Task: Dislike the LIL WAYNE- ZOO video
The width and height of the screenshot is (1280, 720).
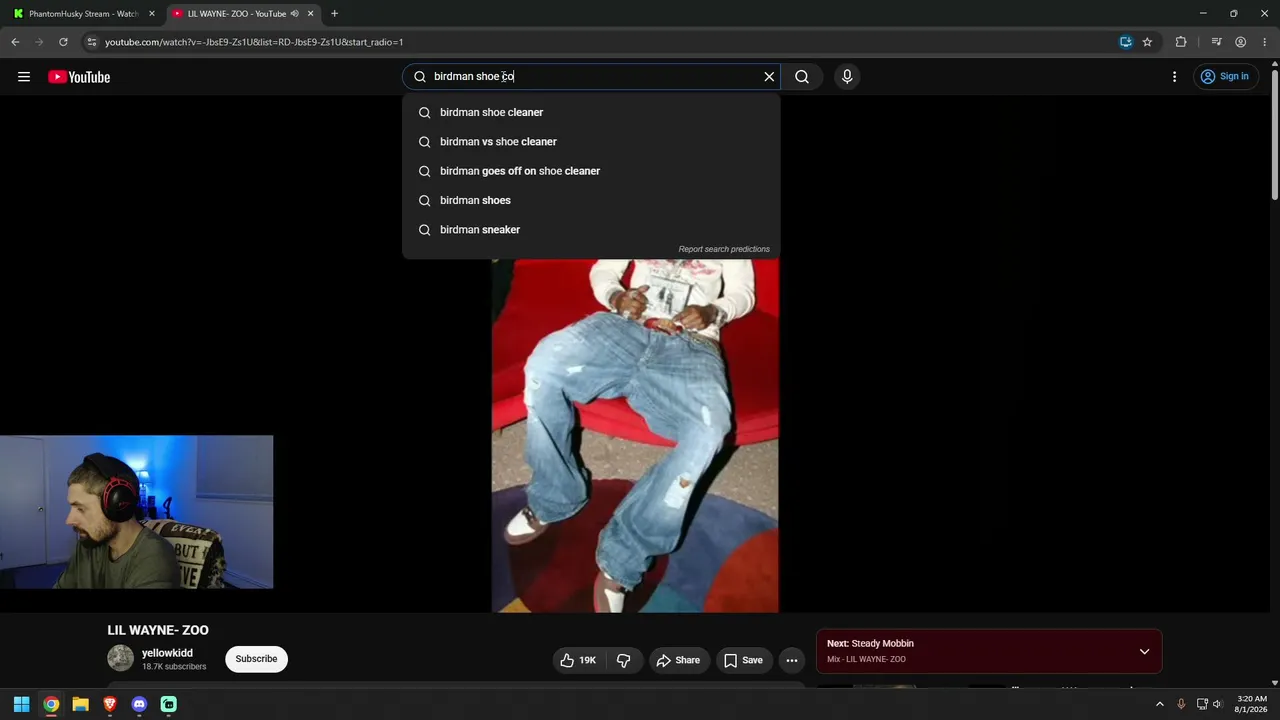Action: (x=624, y=660)
